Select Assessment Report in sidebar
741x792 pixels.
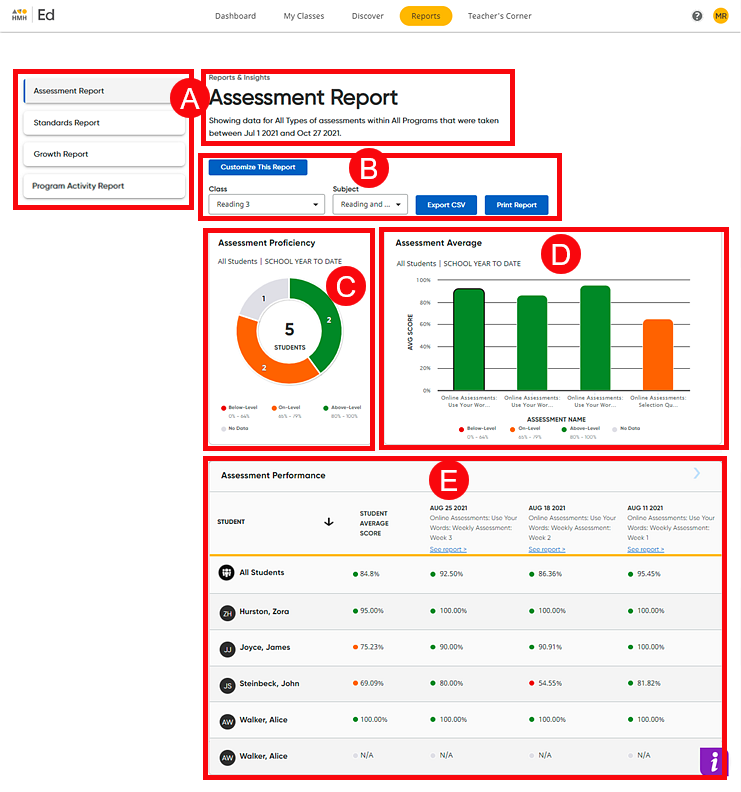pos(104,91)
